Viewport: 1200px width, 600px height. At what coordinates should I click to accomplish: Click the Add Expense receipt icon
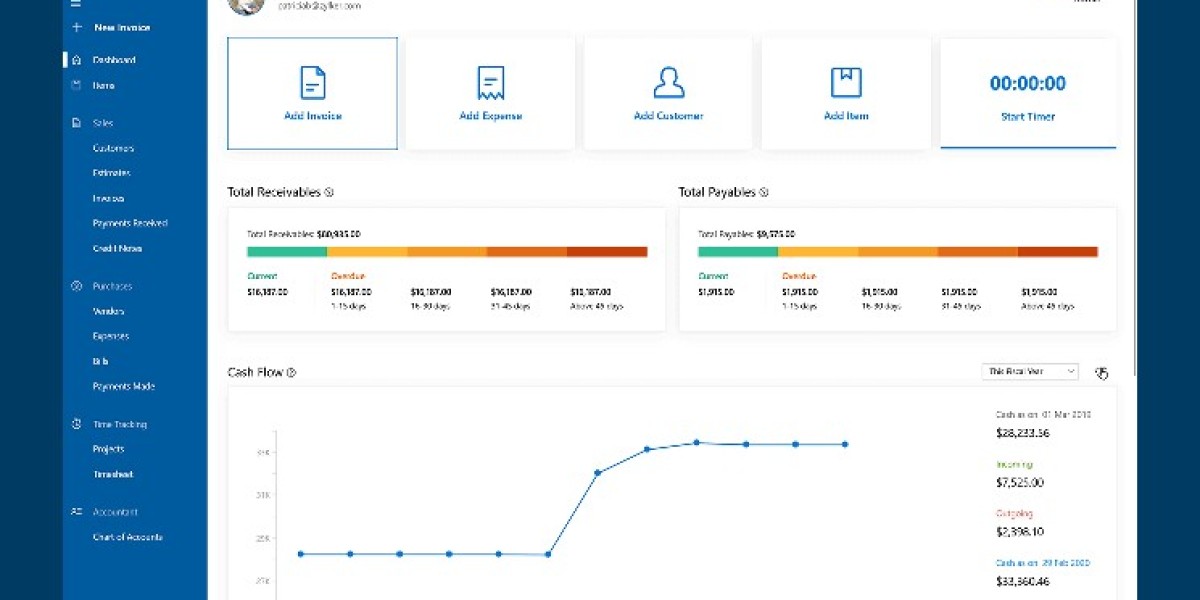[490, 83]
